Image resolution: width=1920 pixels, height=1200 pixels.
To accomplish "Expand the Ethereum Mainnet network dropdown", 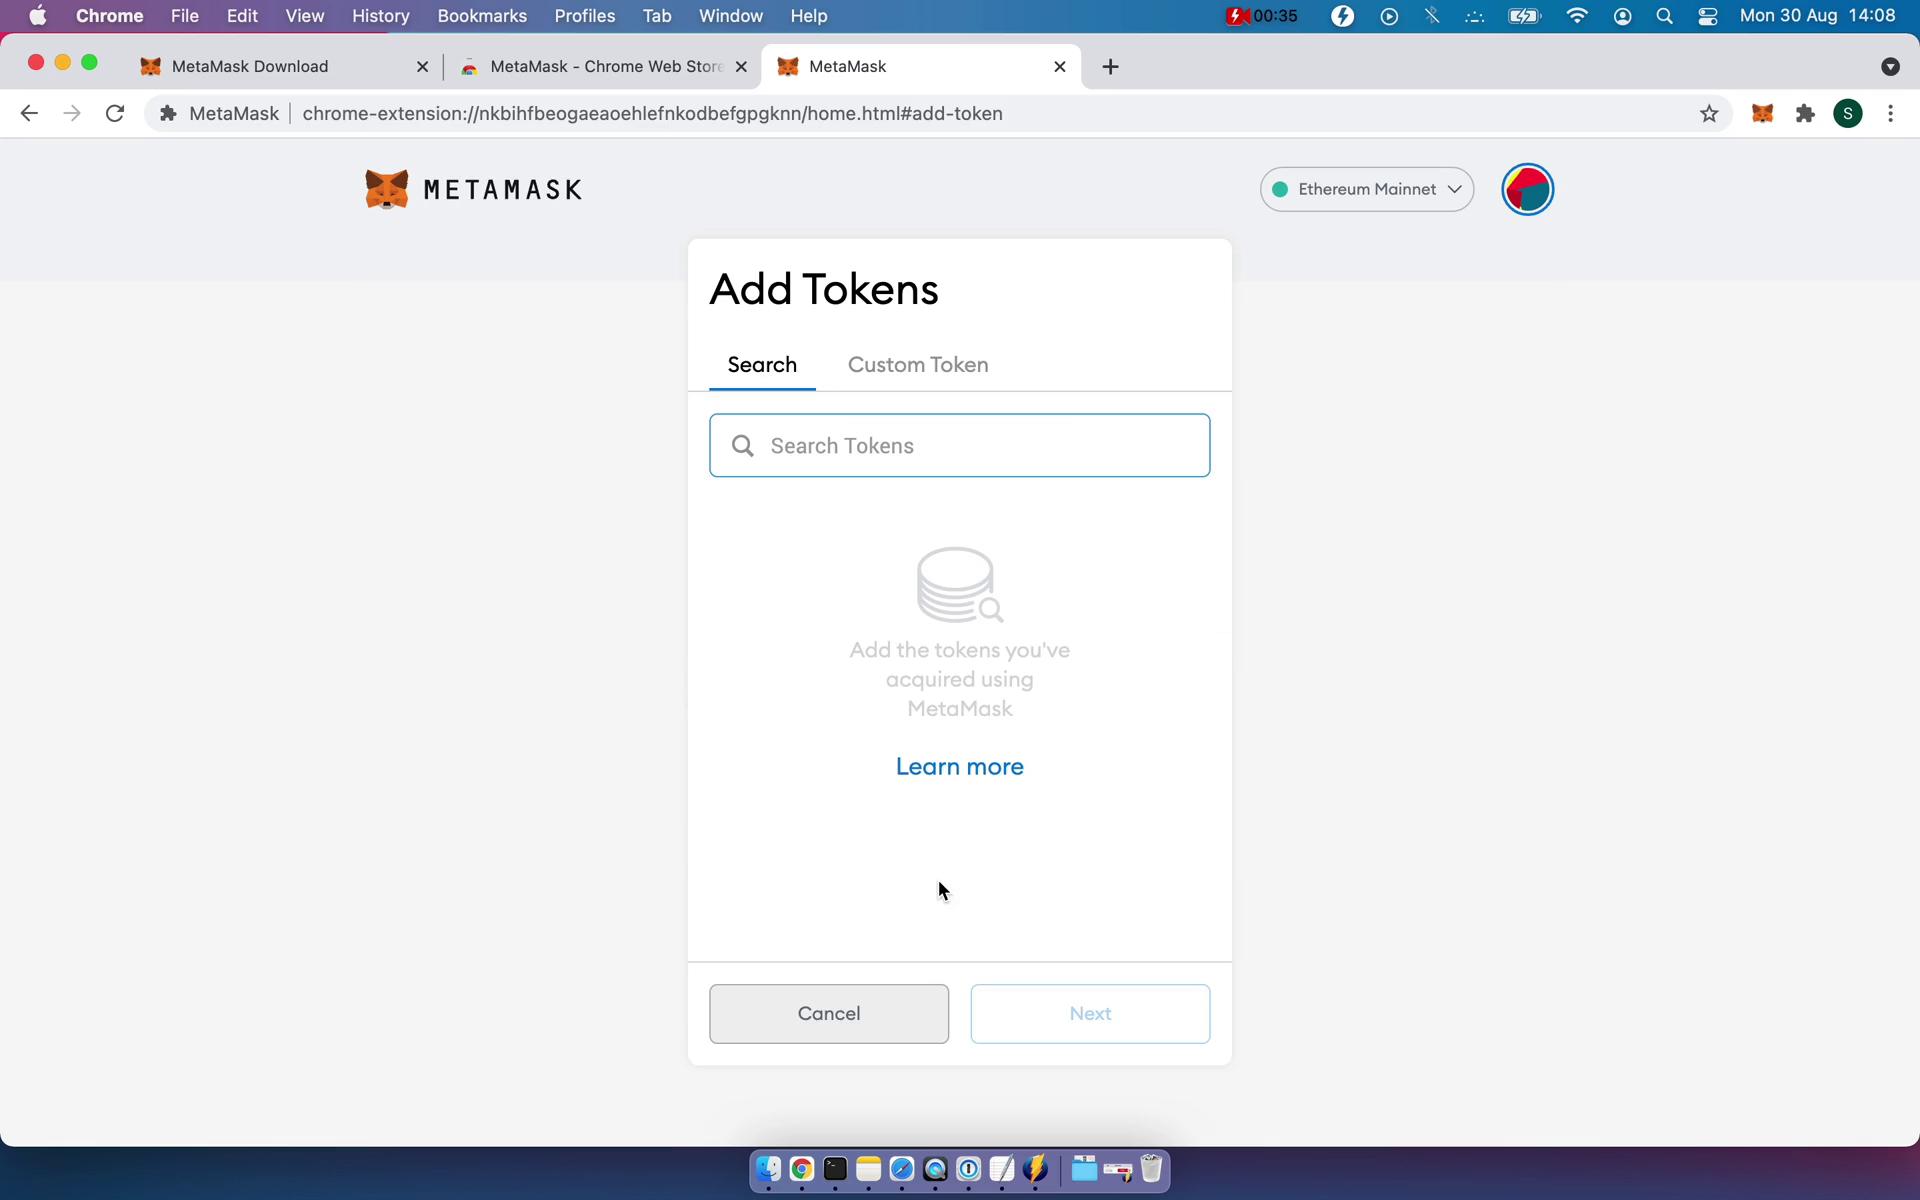I will (1367, 188).
